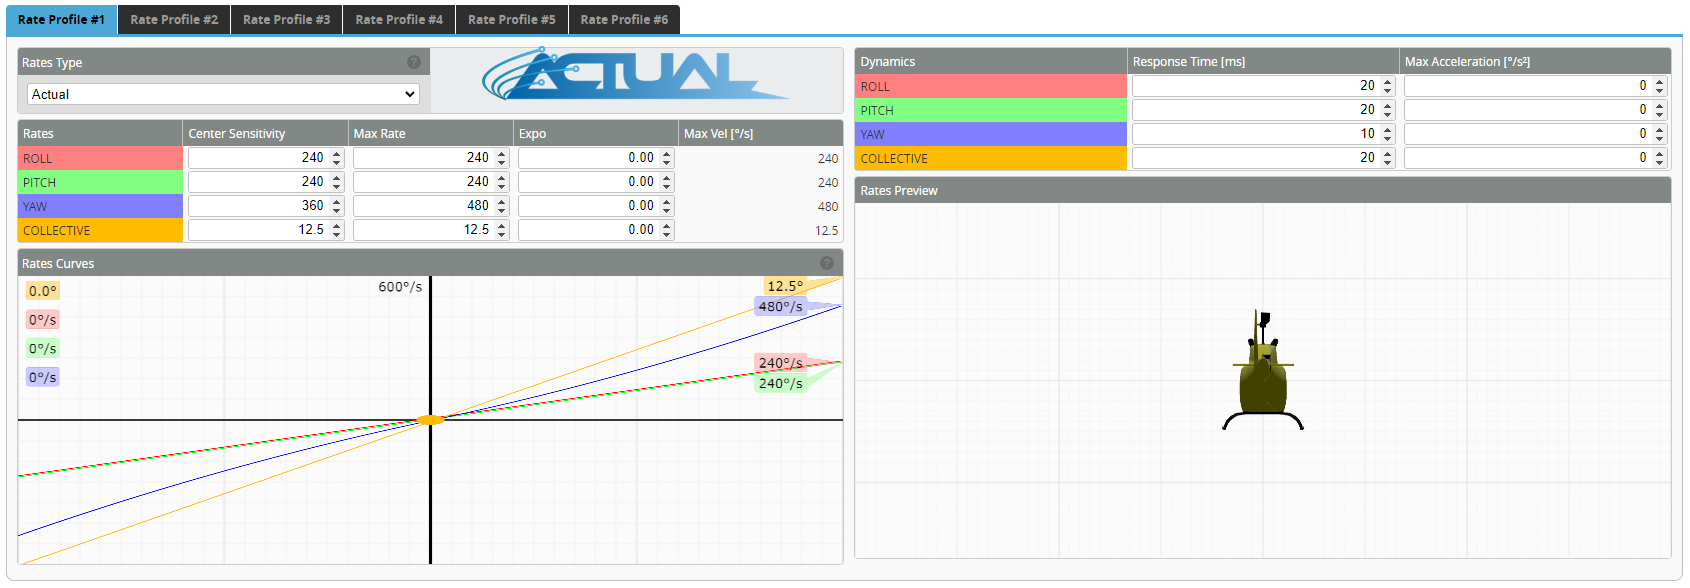The height and width of the screenshot is (588, 1690).
Task: Increase Roll Center Sensitivity with up arrow
Action: 337,154
